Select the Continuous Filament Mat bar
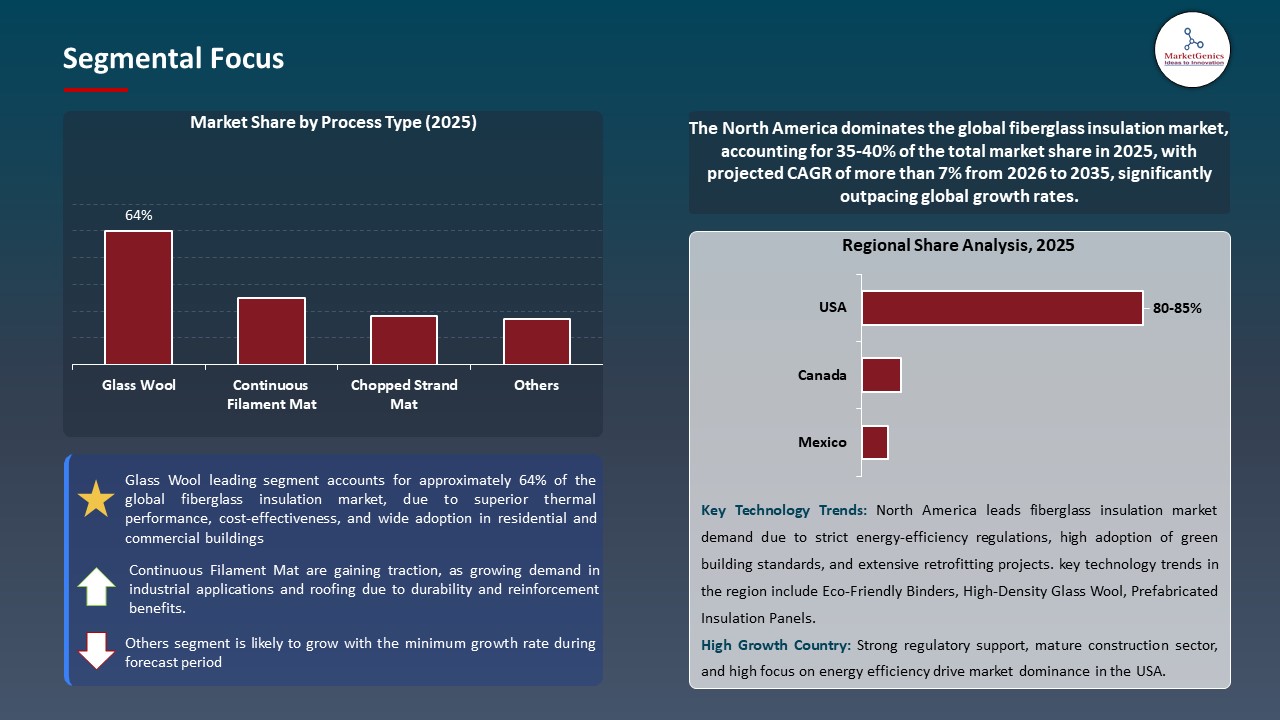The image size is (1280, 720). click(x=271, y=331)
